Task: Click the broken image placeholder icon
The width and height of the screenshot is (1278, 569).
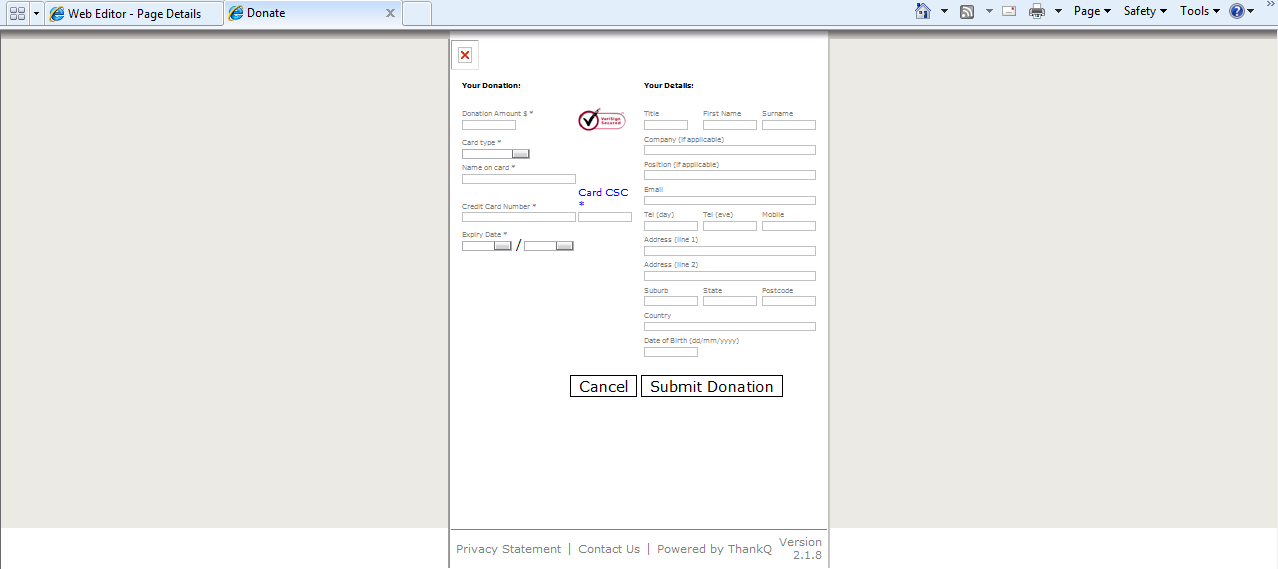Action: pos(465,55)
